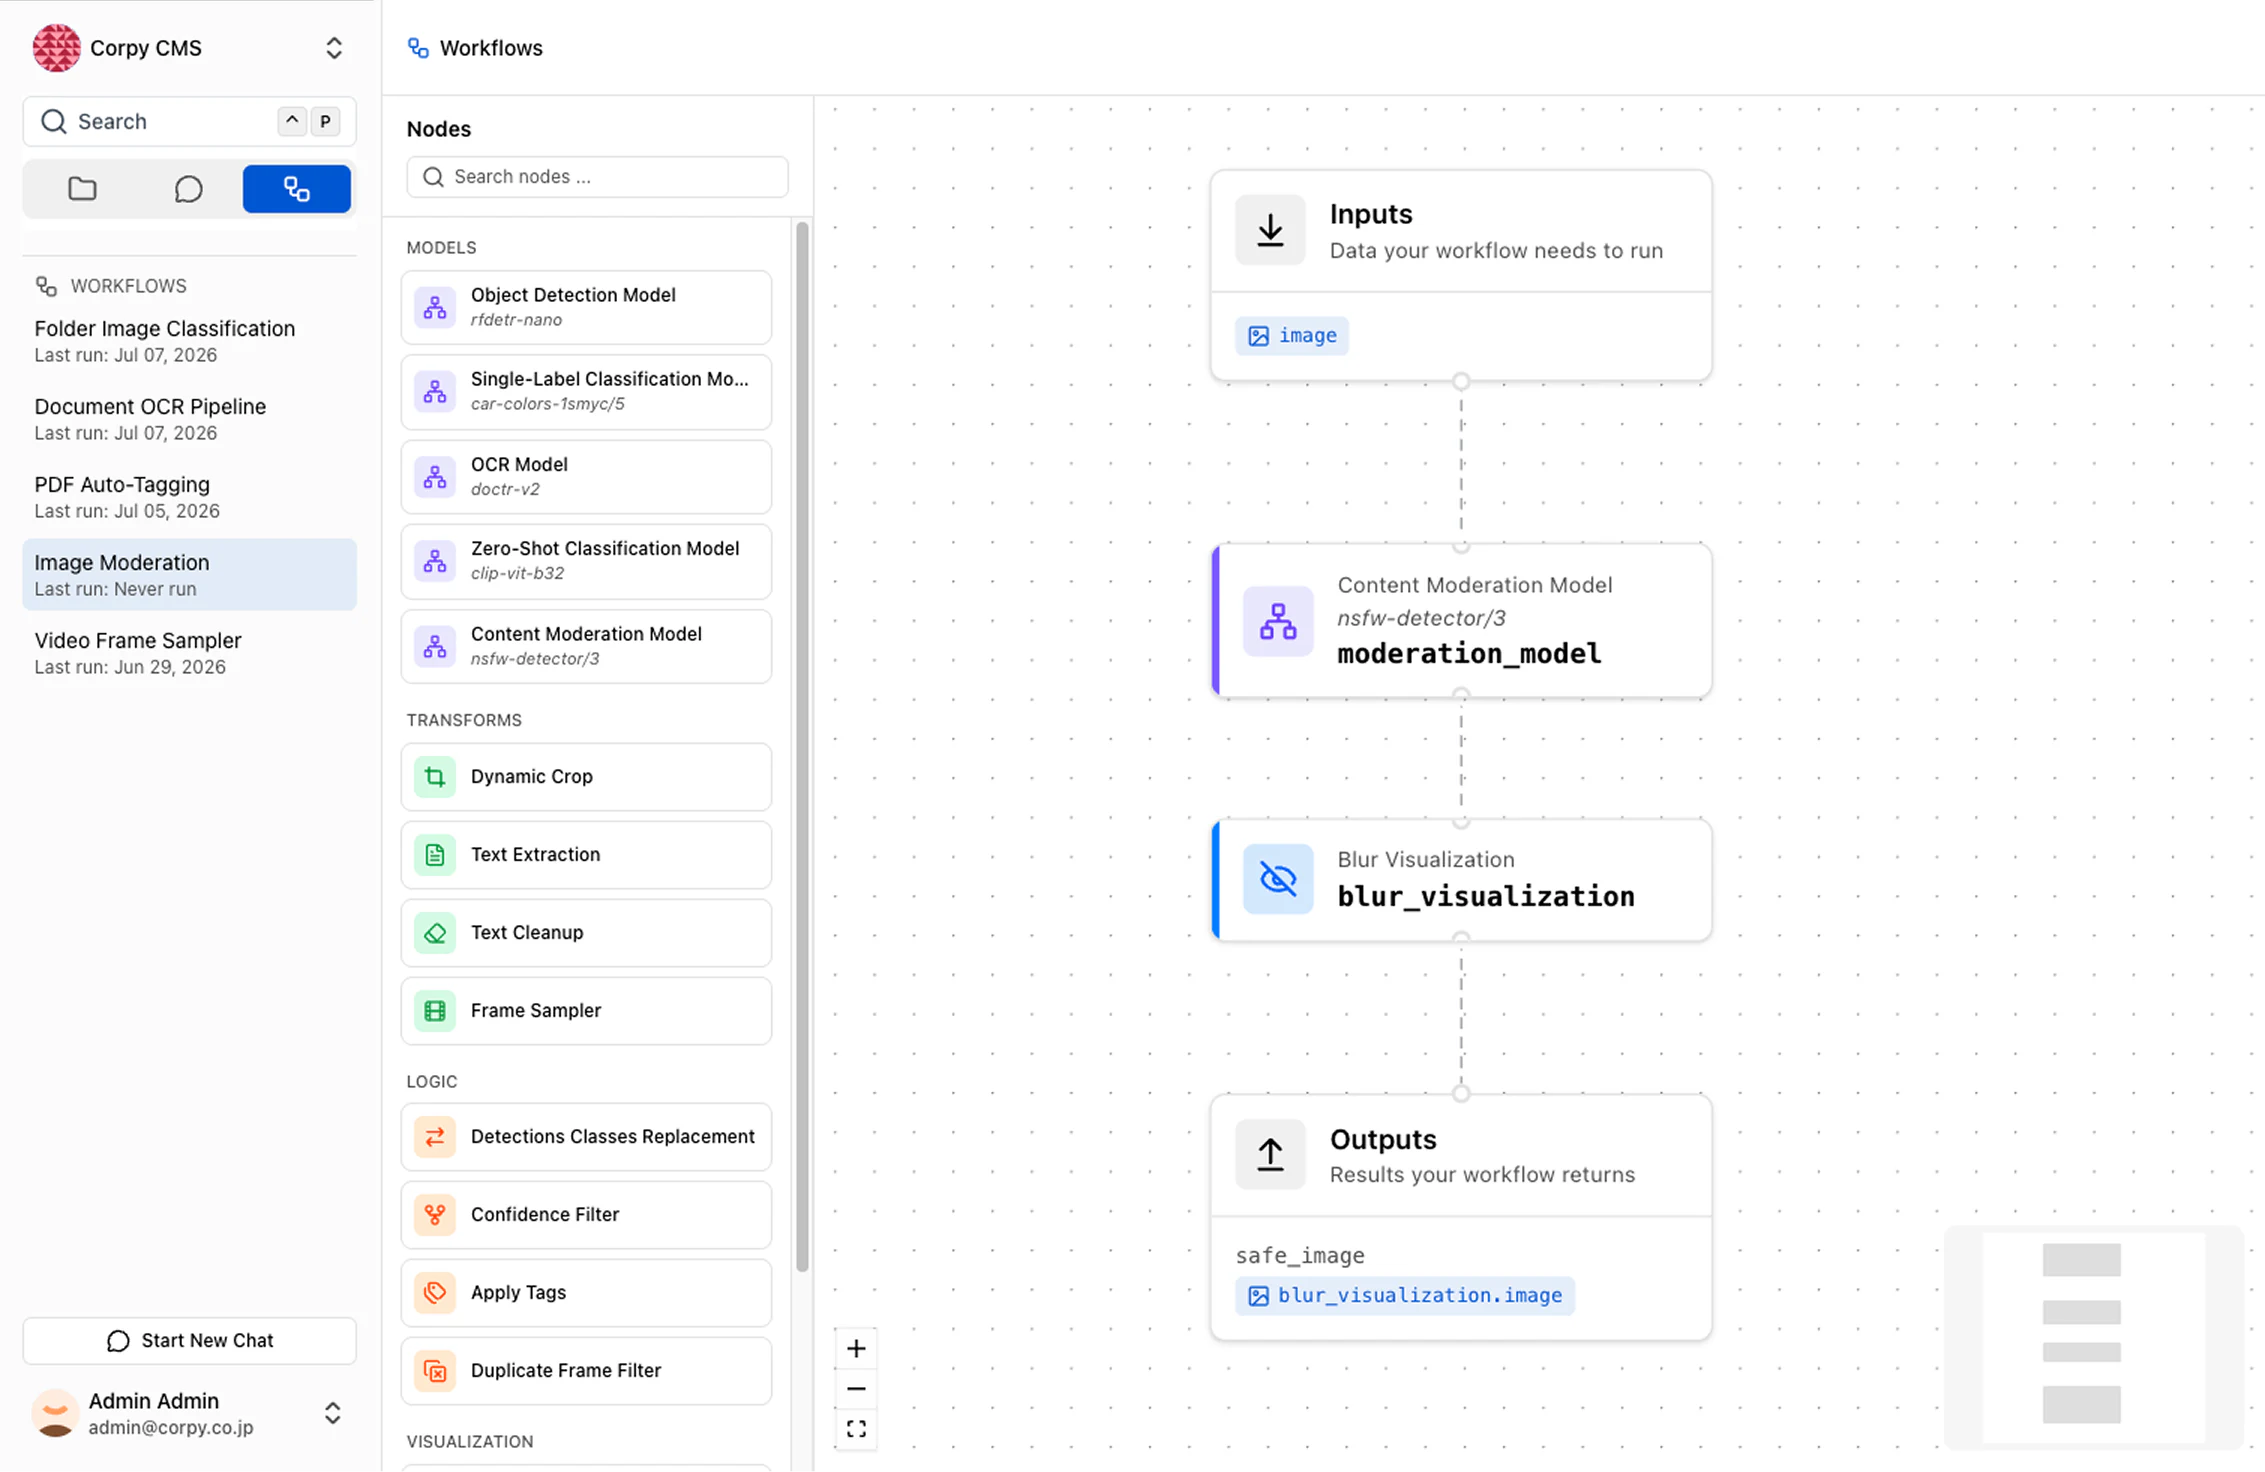The height and width of the screenshot is (1472, 2265).
Task: Select the workflows tab icon
Action: pyautogui.click(x=296, y=189)
